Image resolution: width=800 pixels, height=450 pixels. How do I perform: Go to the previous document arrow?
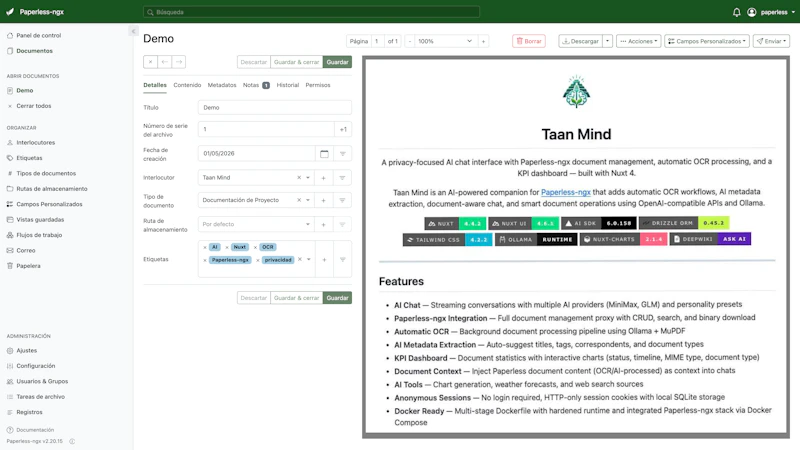(164, 62)
